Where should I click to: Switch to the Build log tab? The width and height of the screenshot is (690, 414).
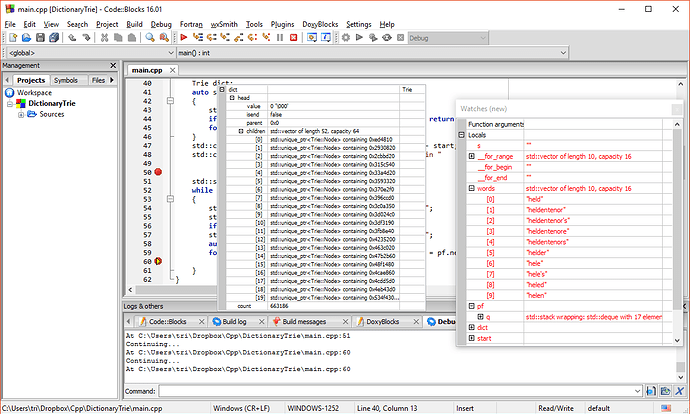pos(234,322)
